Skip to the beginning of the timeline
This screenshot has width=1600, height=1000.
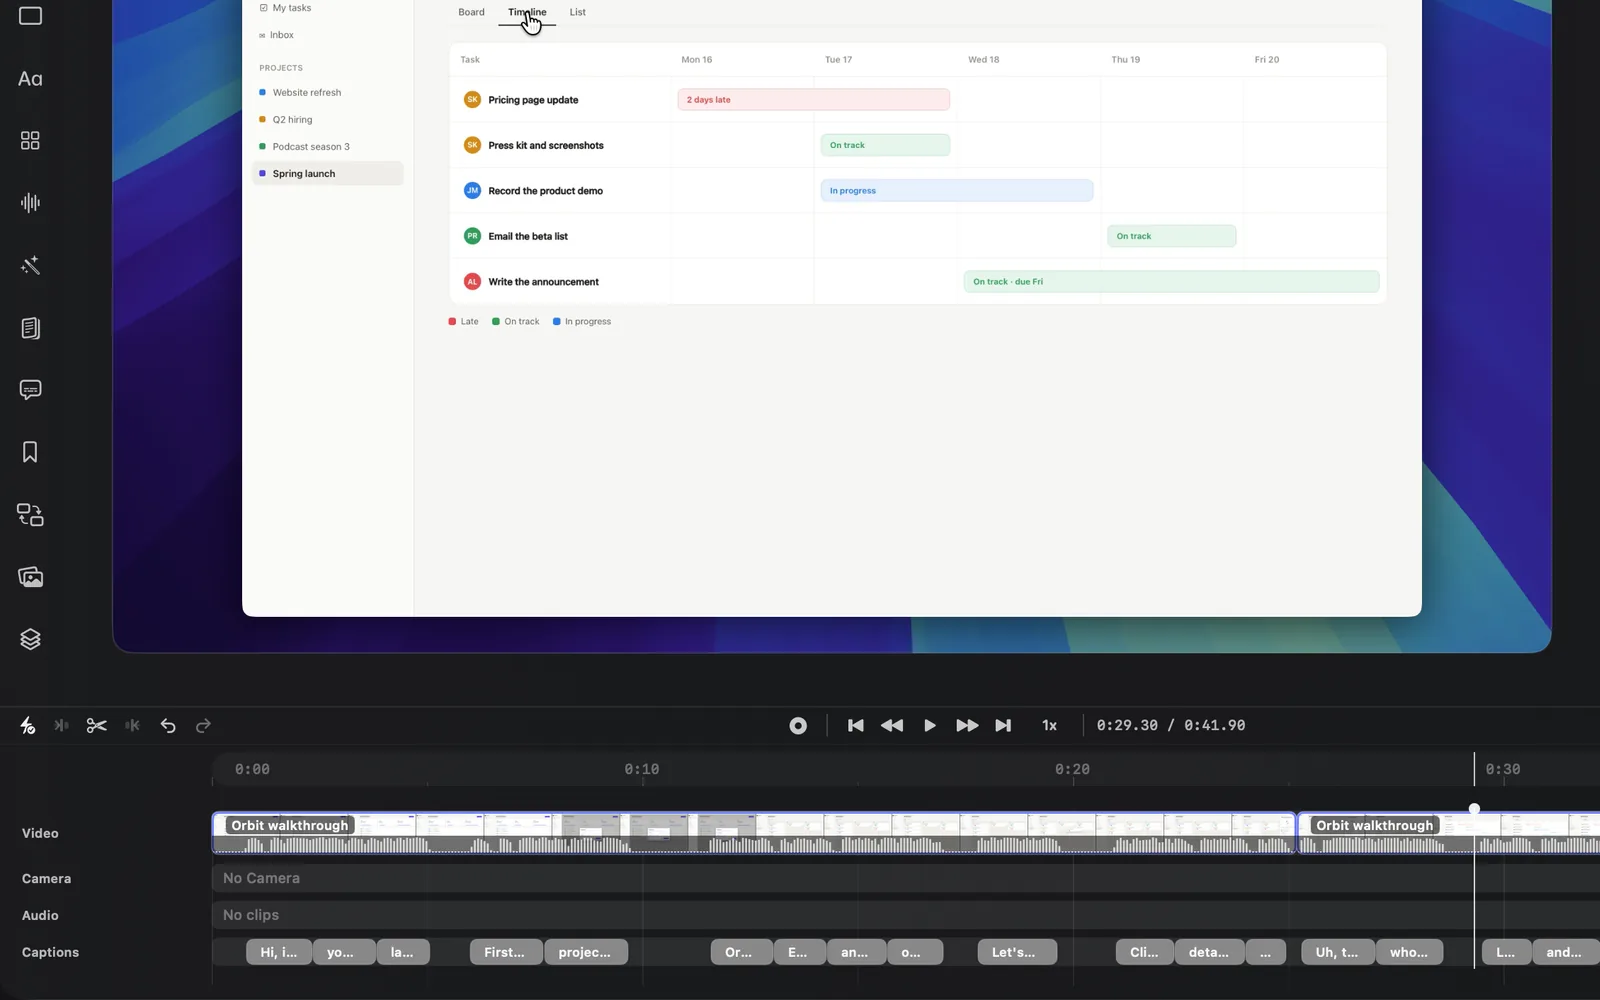tap(855, 726)
